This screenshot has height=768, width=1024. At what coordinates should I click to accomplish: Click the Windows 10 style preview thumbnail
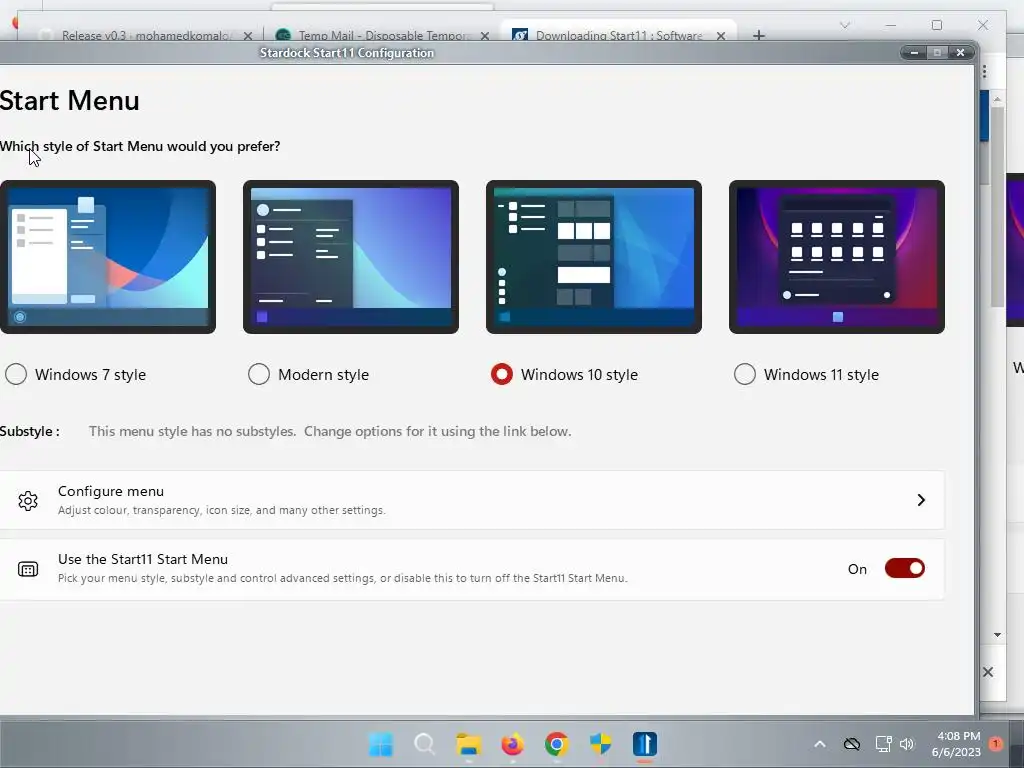[594, 257]
